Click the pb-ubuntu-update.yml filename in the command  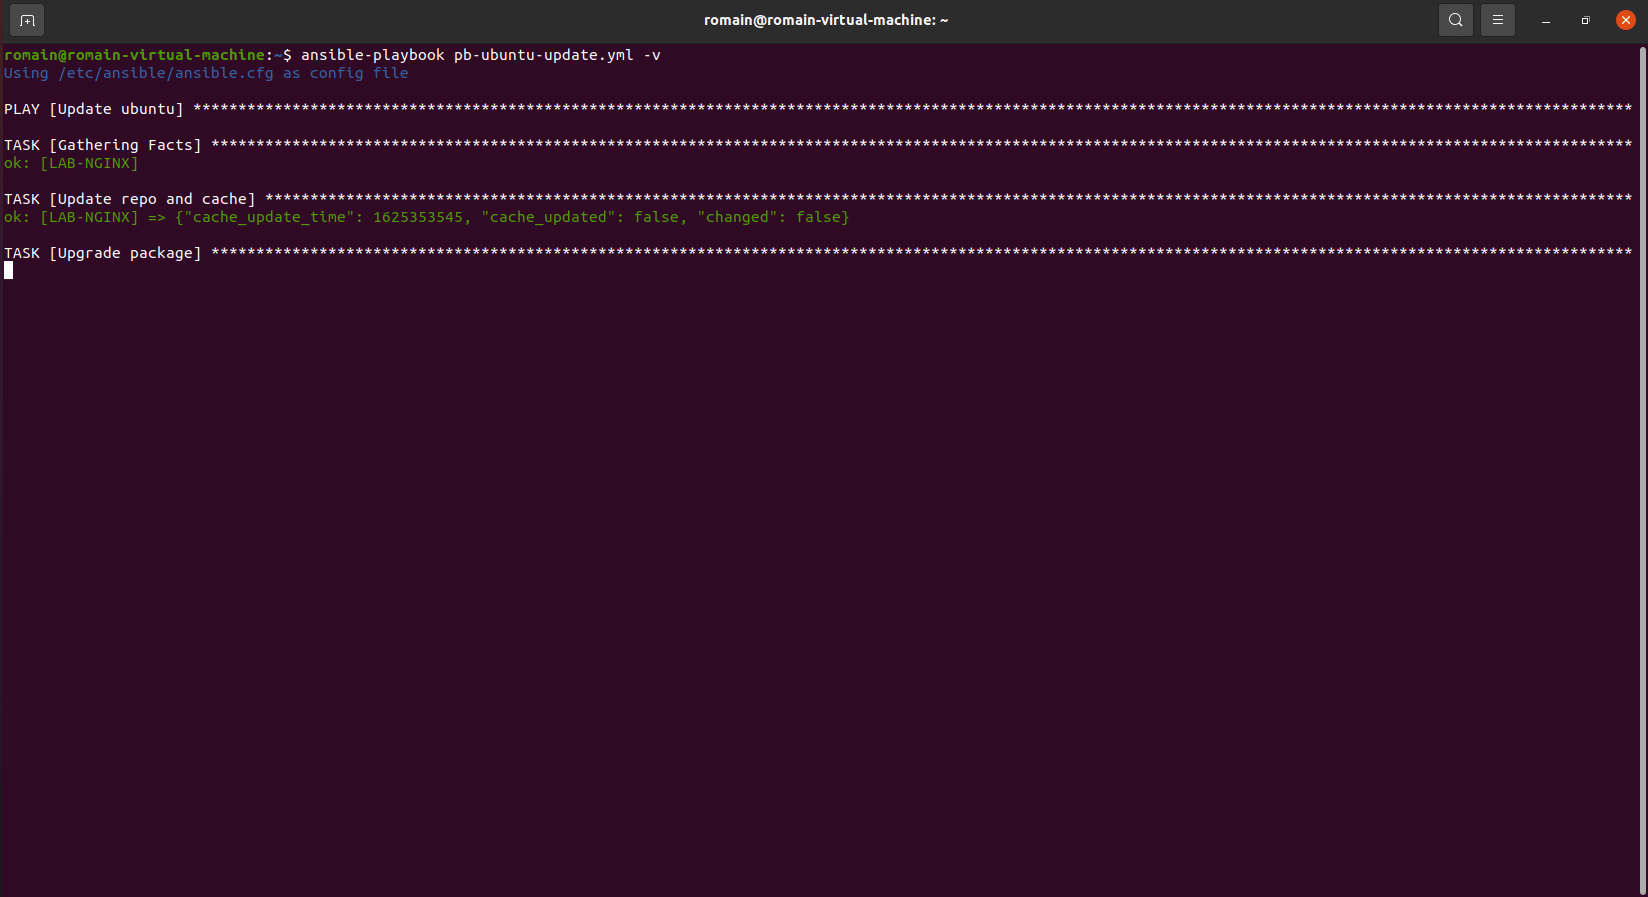(x=543, y=55)
